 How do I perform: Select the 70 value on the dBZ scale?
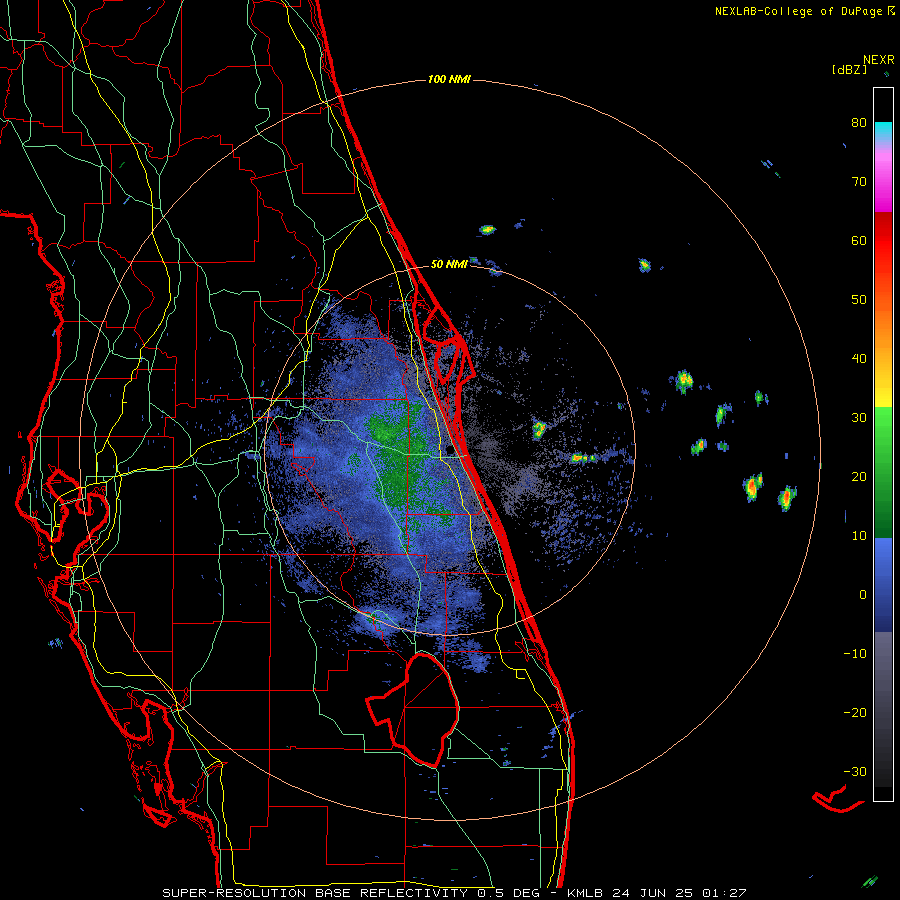[859, 182]
